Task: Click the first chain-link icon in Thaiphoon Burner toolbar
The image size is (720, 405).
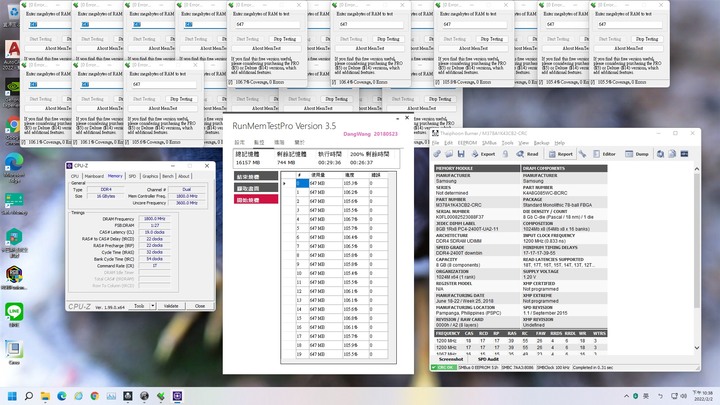Action: 437,154
